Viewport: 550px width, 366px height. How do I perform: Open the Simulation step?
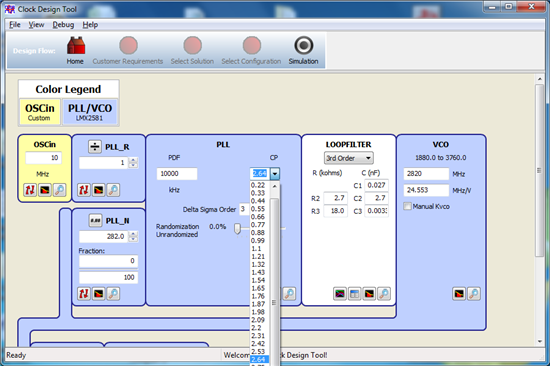tap(303, 51)
